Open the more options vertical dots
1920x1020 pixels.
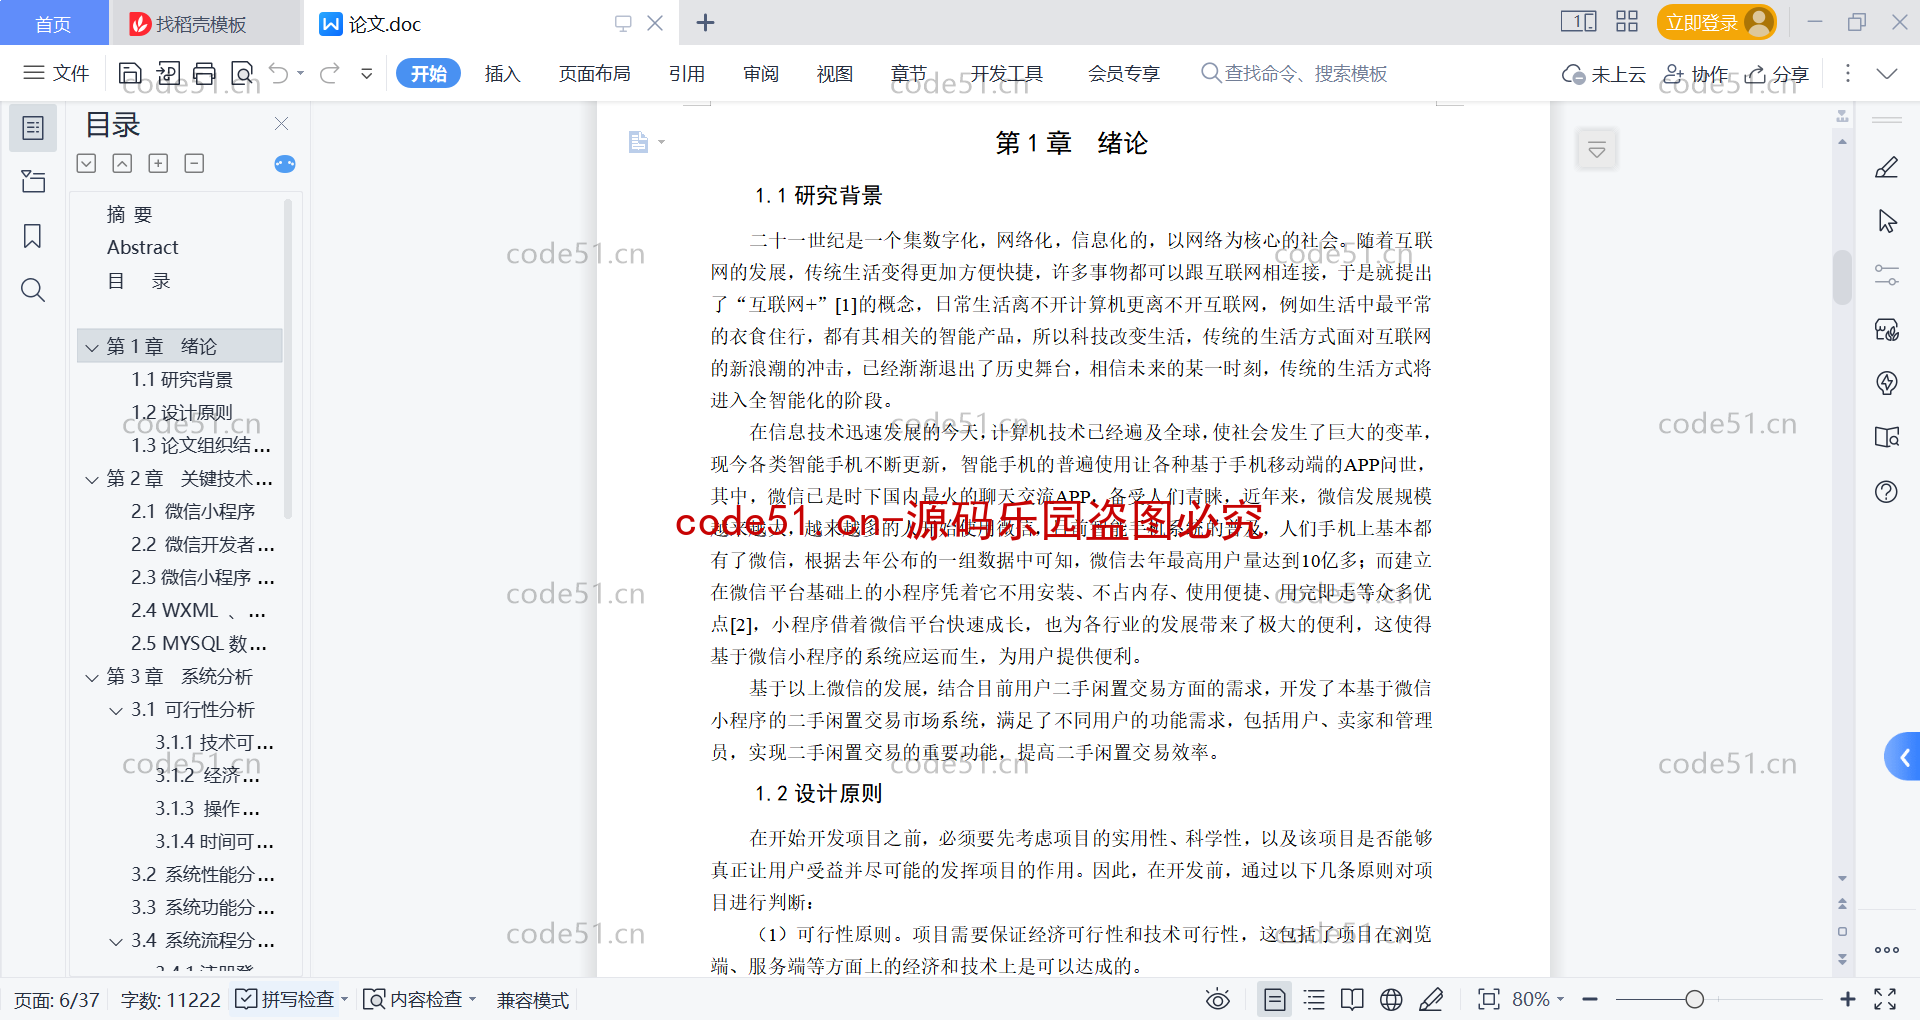click(1847, 73)
